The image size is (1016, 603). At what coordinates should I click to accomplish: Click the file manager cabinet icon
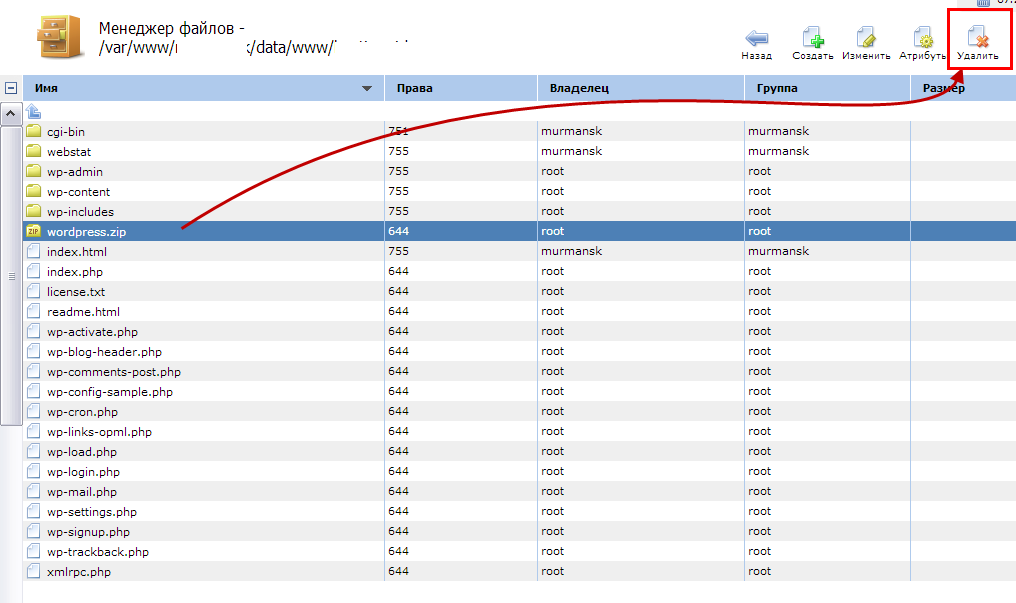[x=60, y=37]
